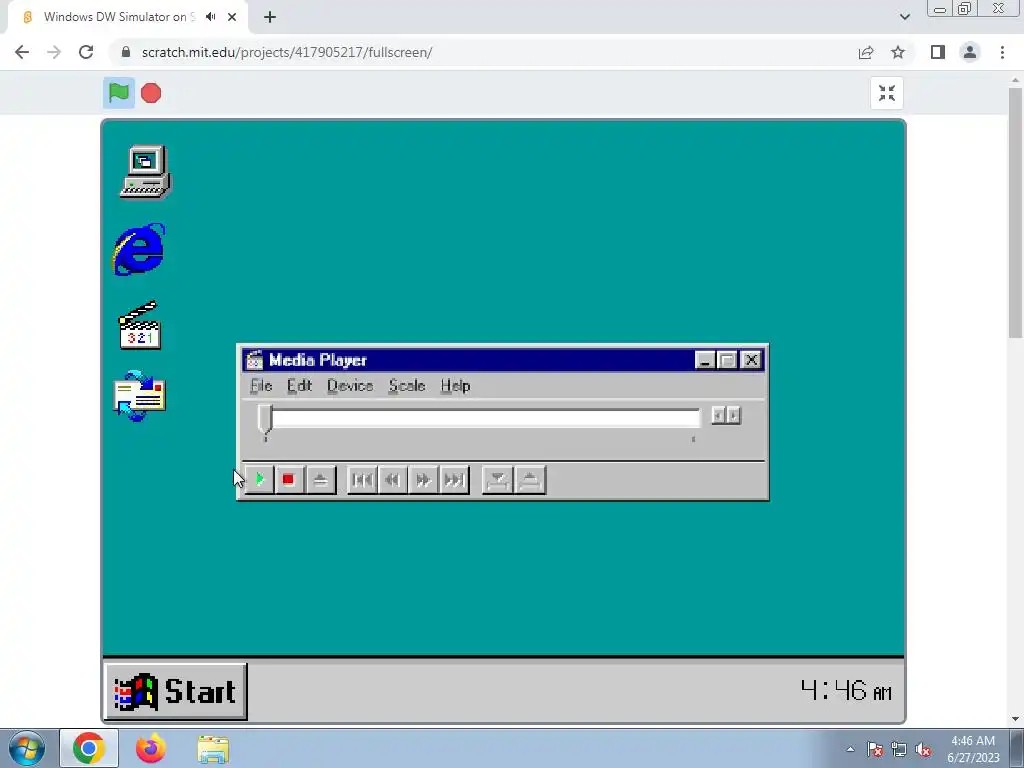Reload the page in Chrome
1024x768 pixels.
86,52
